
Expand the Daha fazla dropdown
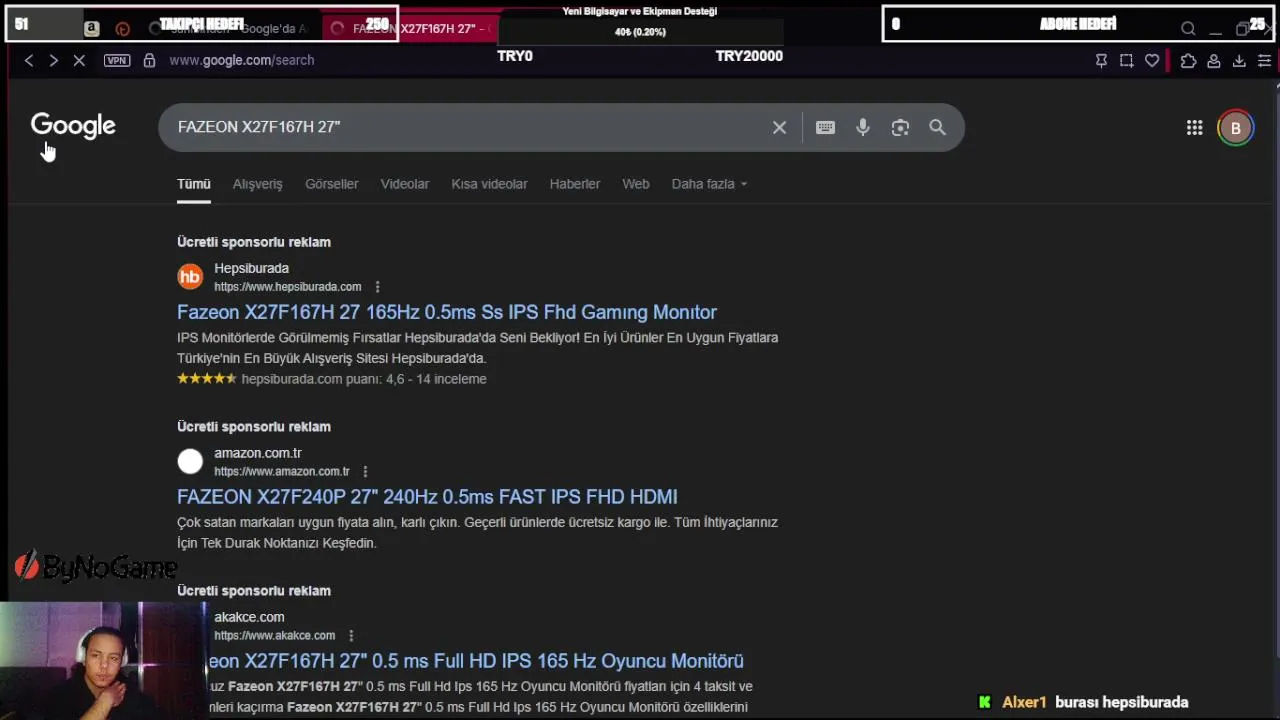709,184
